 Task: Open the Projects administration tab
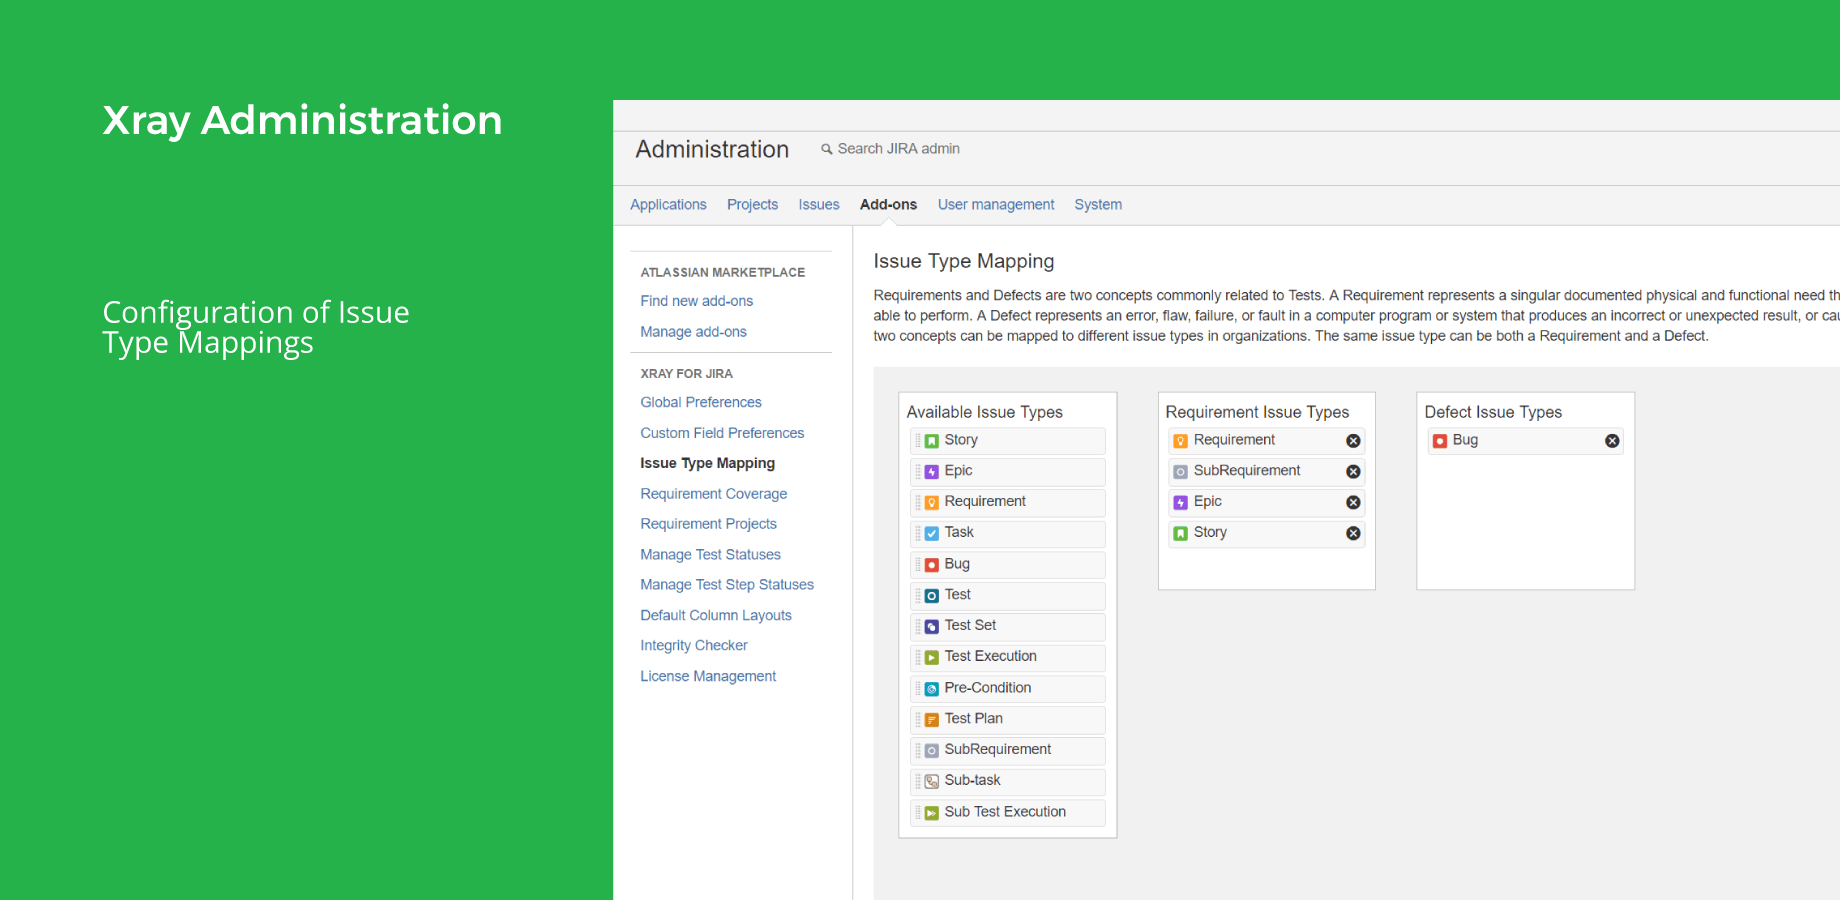coord(752,204)
